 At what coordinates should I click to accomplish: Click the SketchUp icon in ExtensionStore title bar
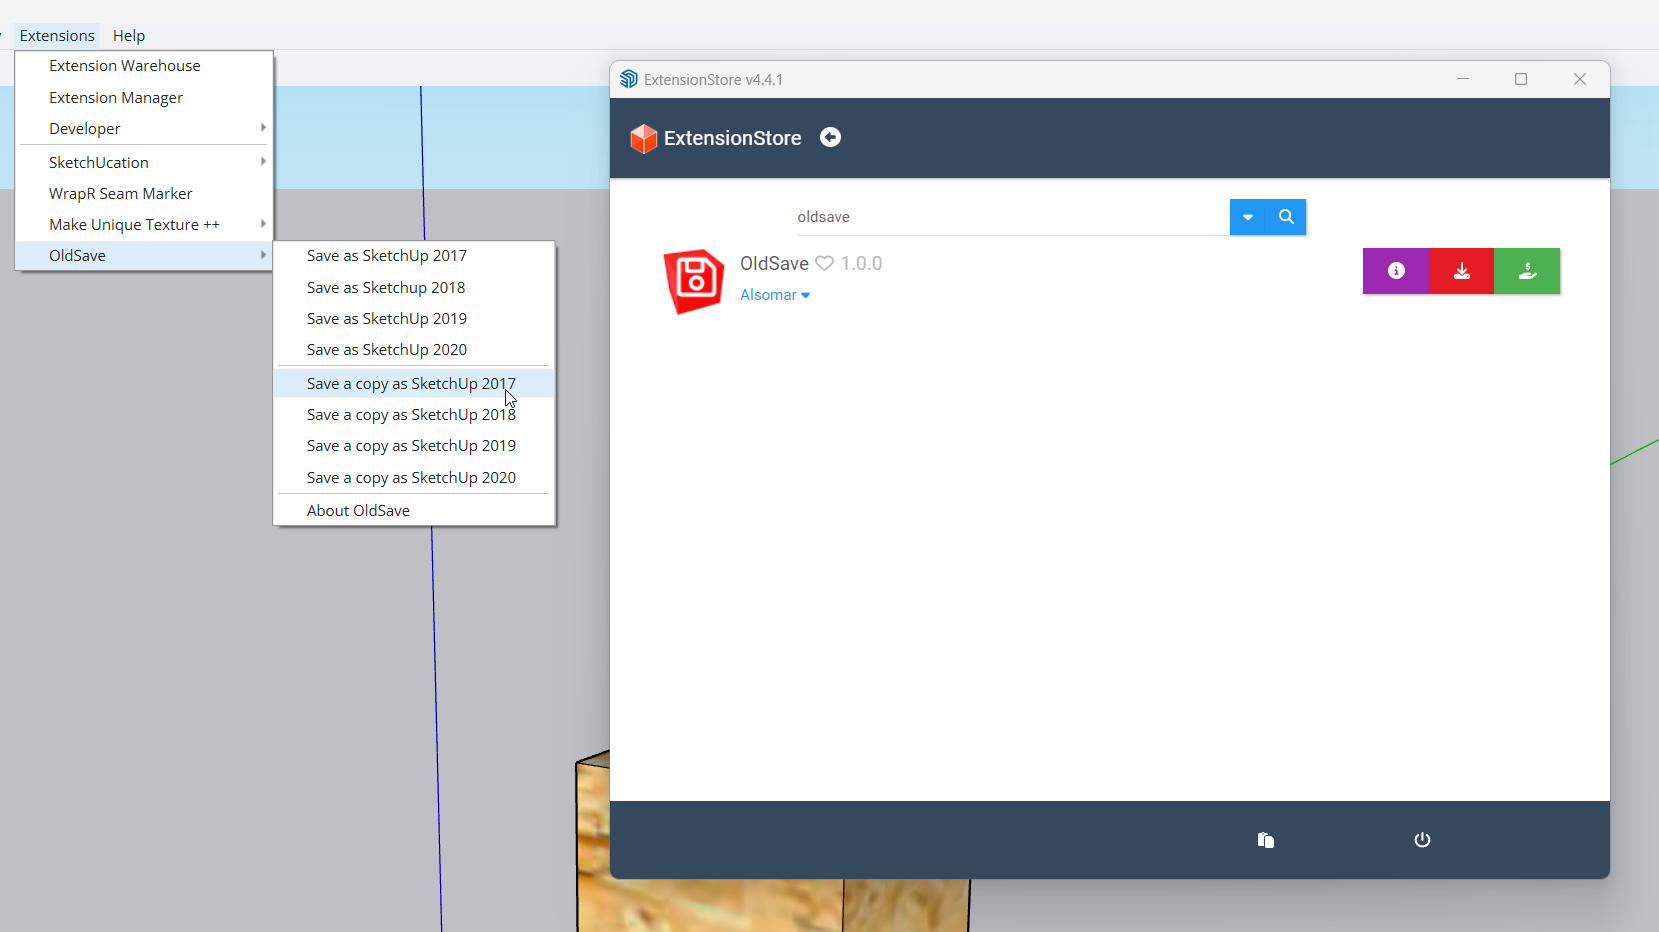[x=629, y=79]
